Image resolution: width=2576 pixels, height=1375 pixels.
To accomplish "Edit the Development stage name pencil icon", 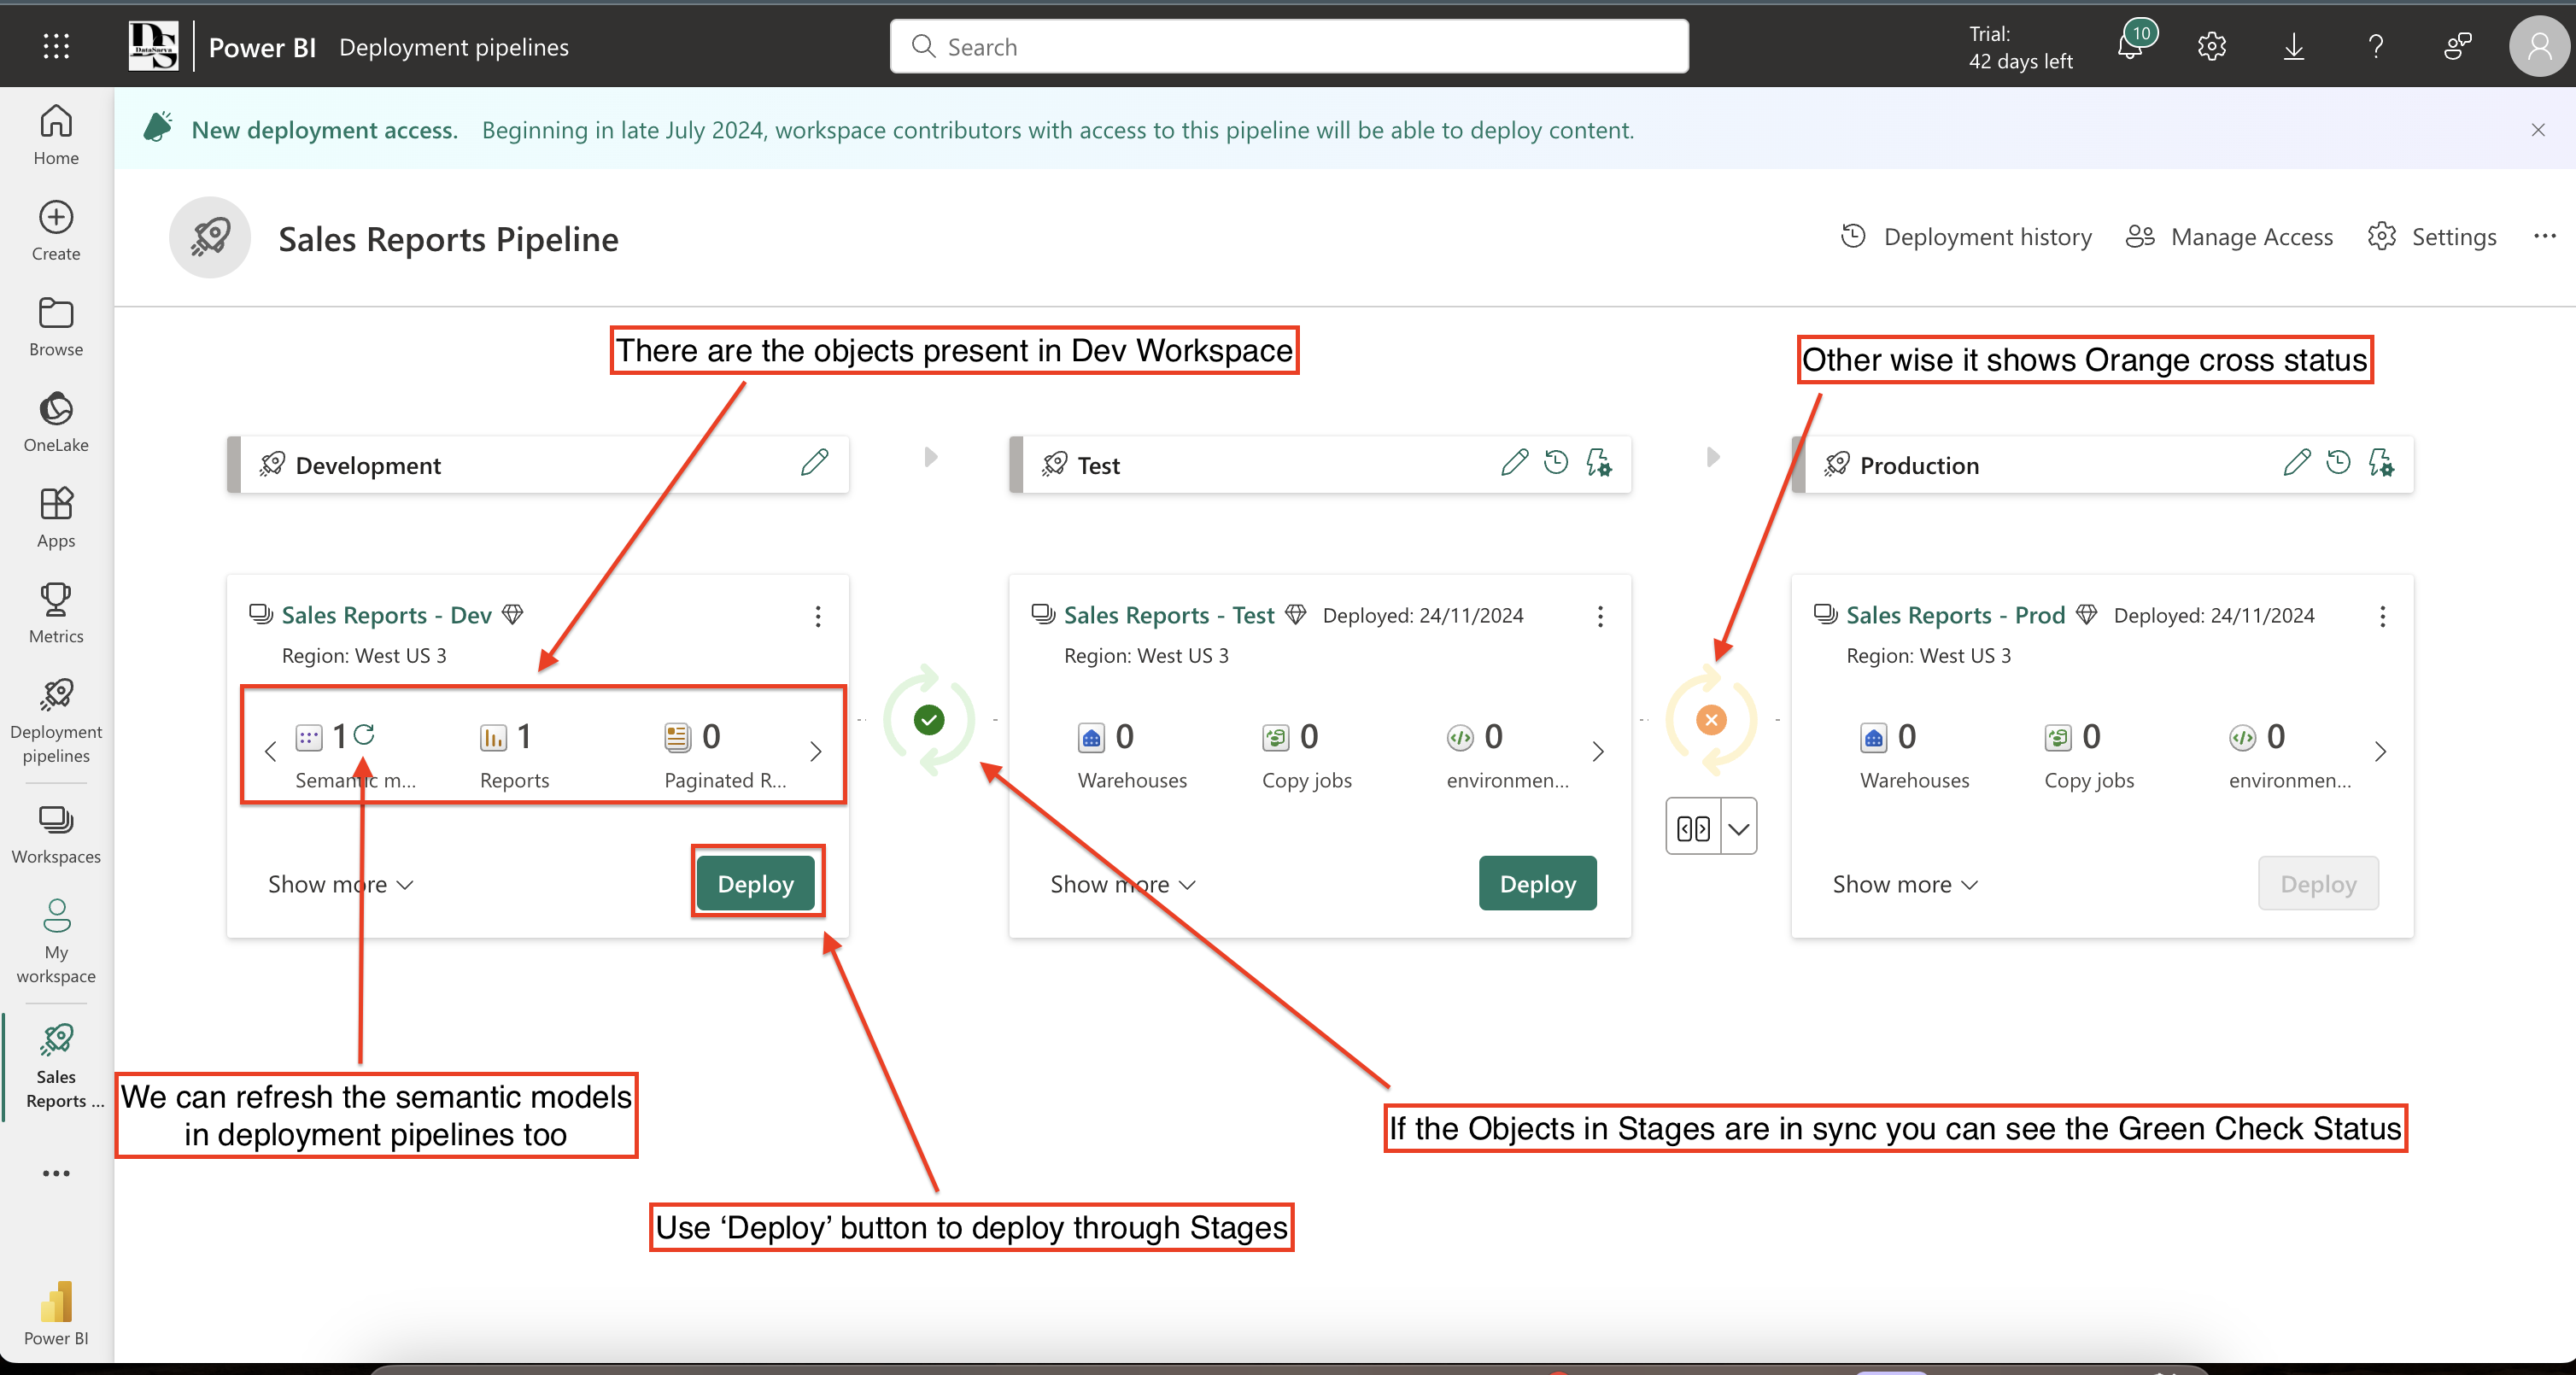I will pyautogui.click(x=814, y=462).
